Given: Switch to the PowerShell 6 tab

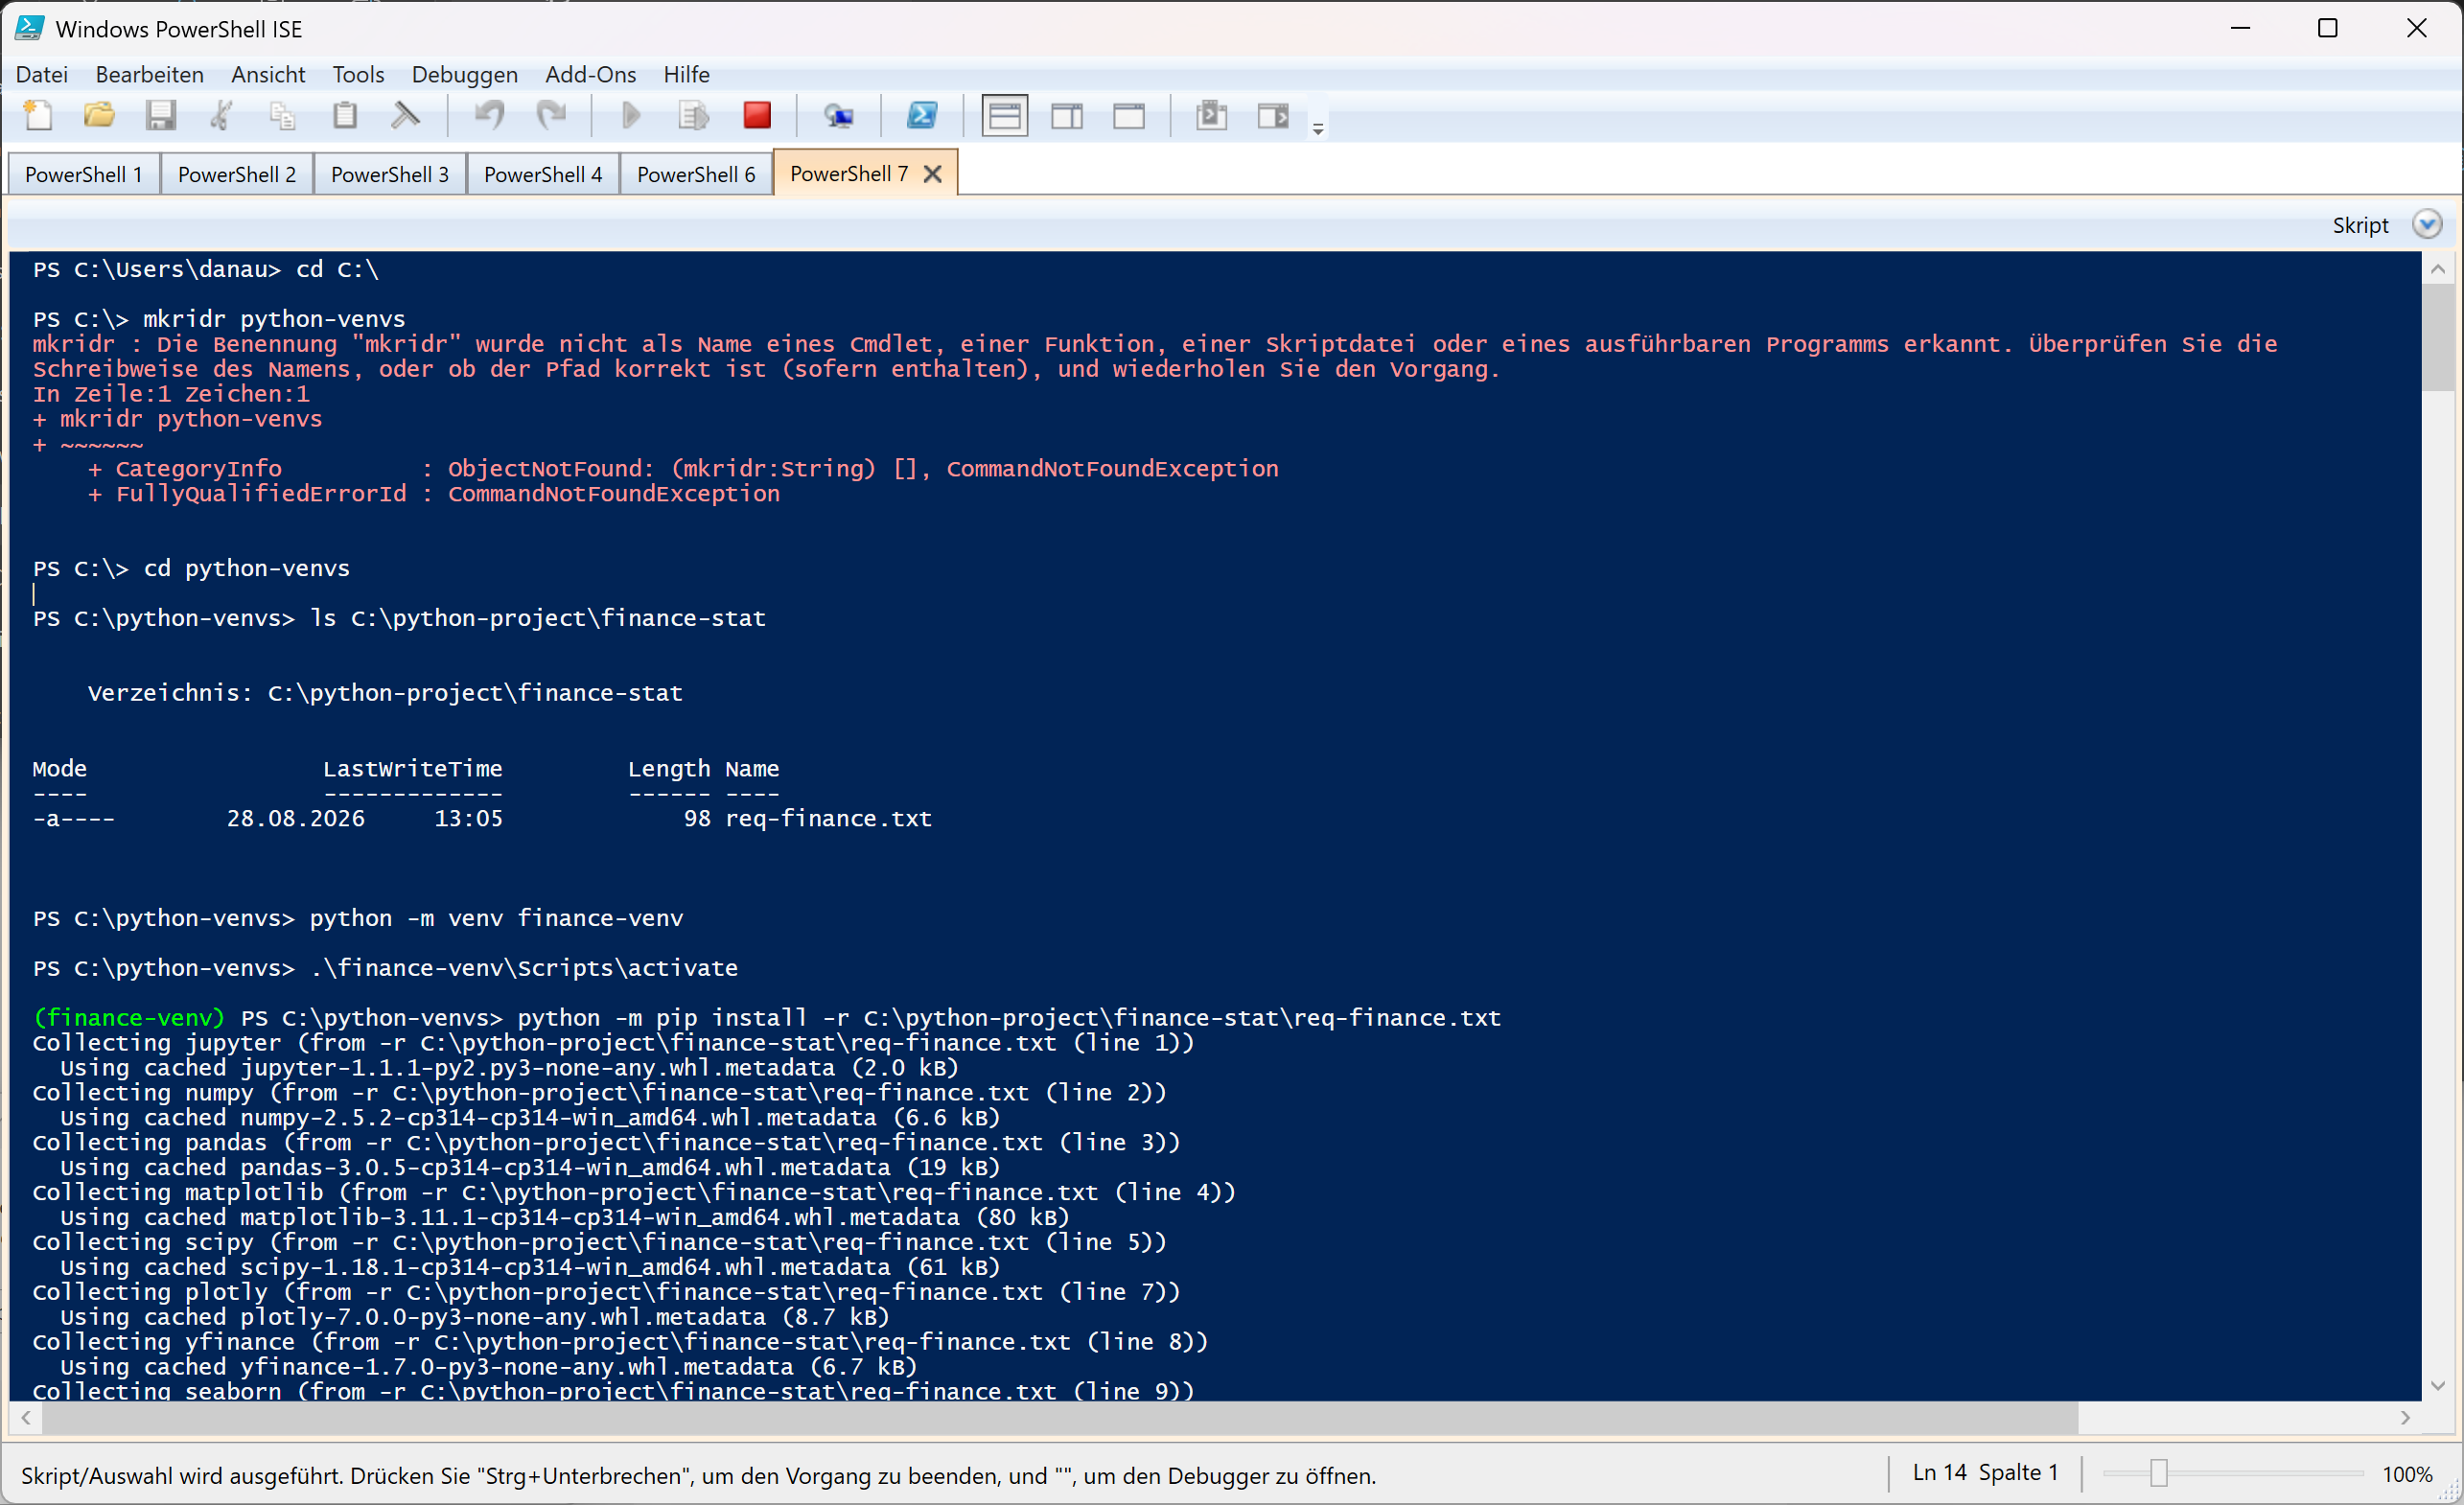Looking at the screenshot, I should [696, 174].
